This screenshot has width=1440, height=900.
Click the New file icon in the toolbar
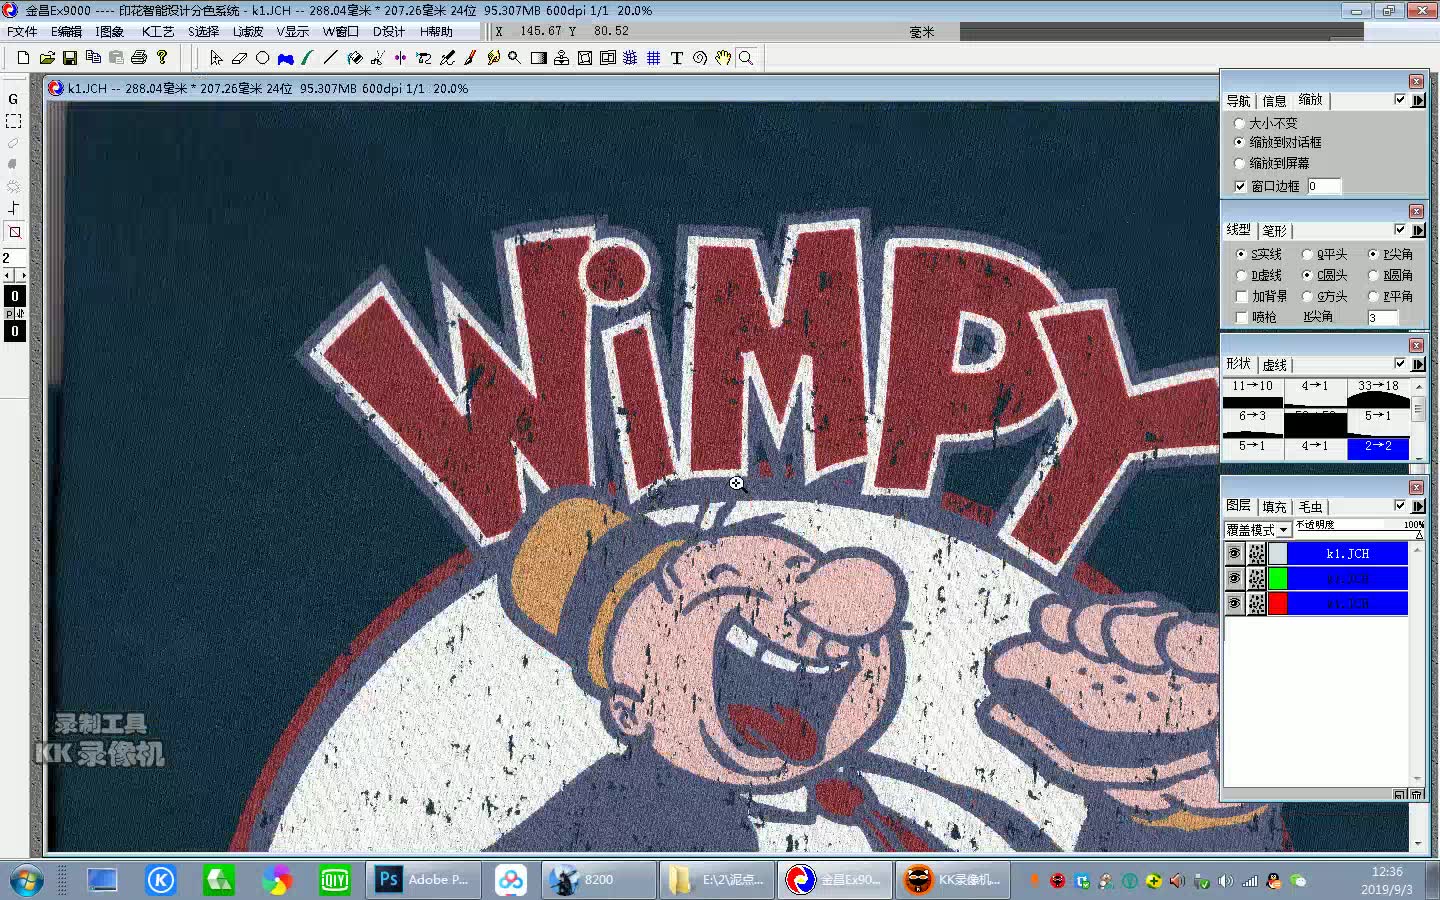[23, 58]
